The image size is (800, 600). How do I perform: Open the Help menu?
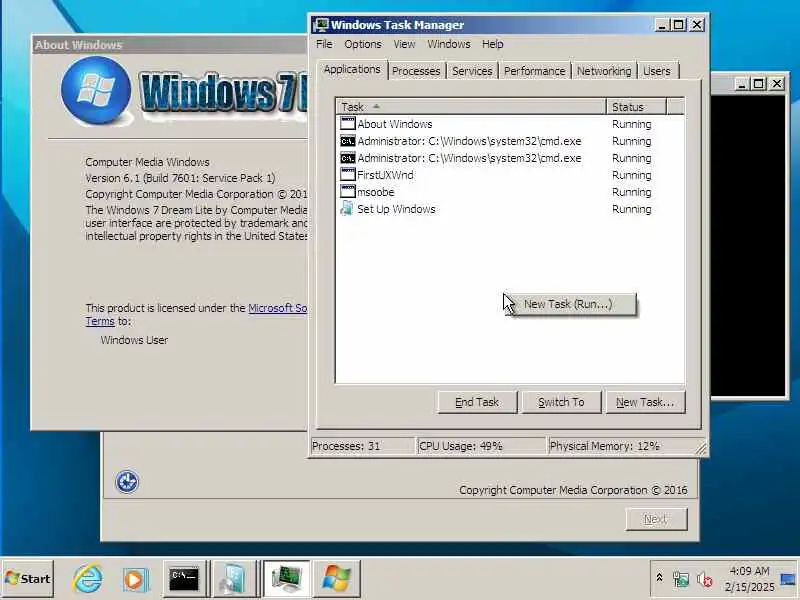492,44
